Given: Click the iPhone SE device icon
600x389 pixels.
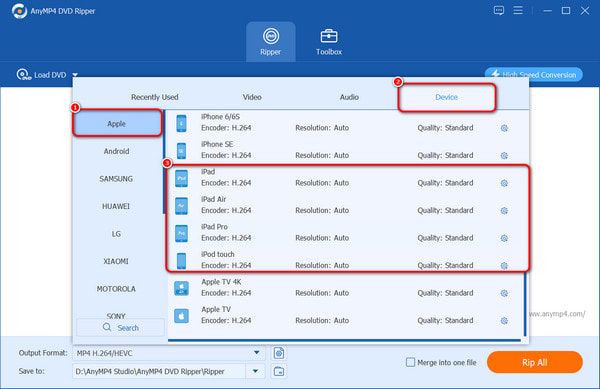Looking at the screenshot, I should 181,151.
